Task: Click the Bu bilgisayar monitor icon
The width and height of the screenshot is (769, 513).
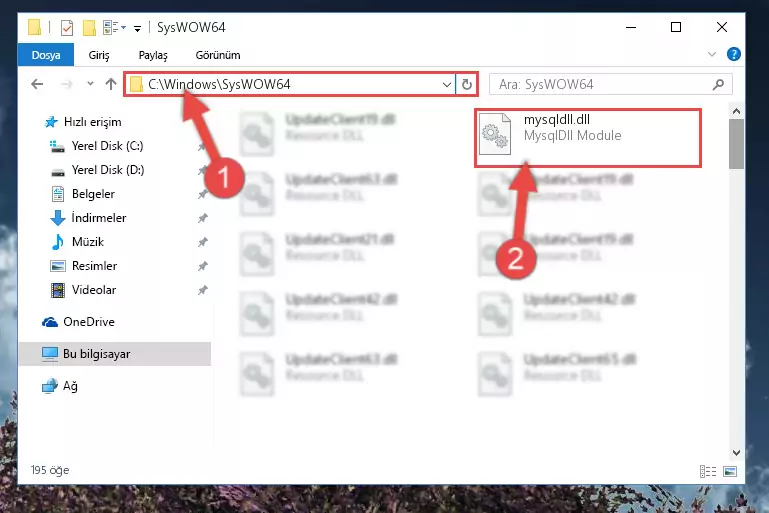Action: click(x=50, y=354)
